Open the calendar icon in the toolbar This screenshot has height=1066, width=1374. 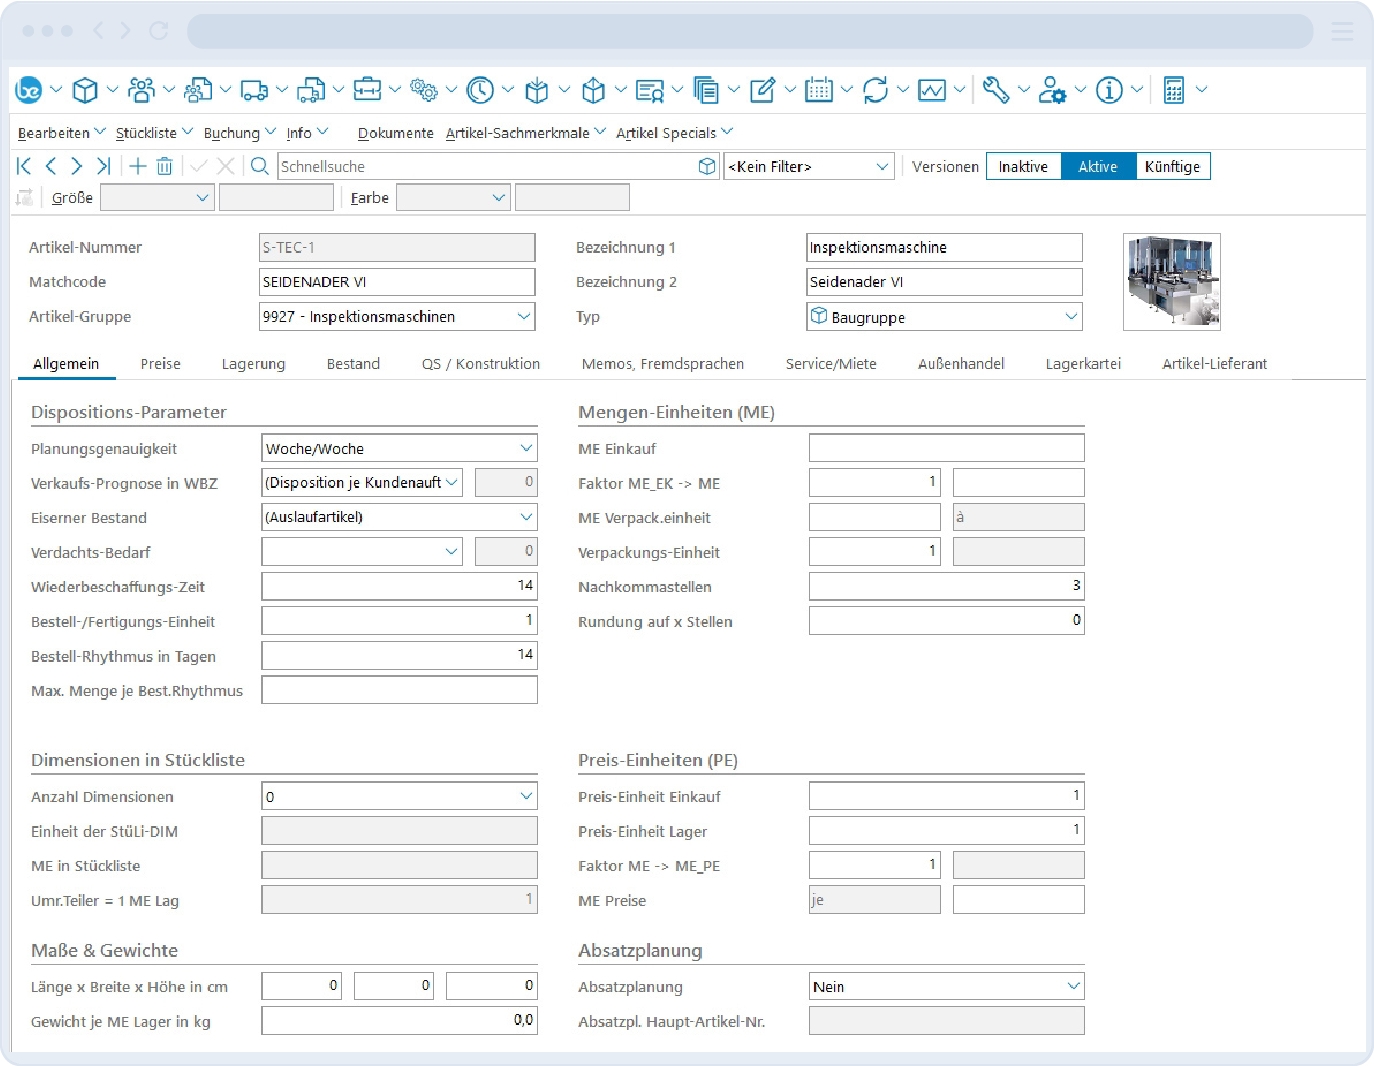click(819, 91)
